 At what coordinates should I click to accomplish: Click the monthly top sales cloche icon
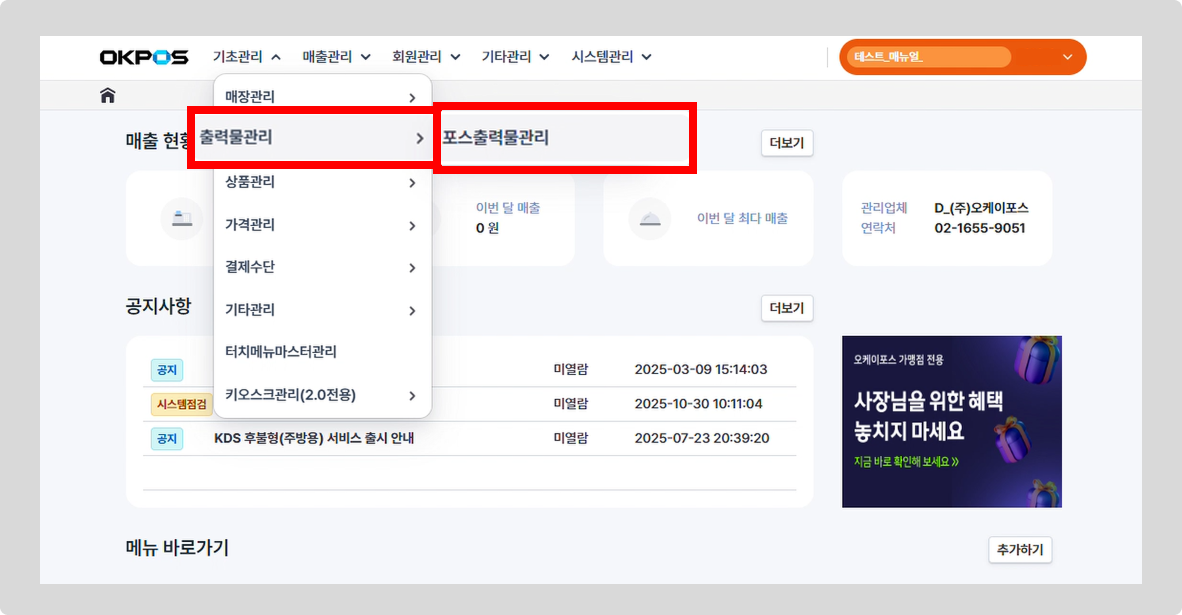click(649, 218)
